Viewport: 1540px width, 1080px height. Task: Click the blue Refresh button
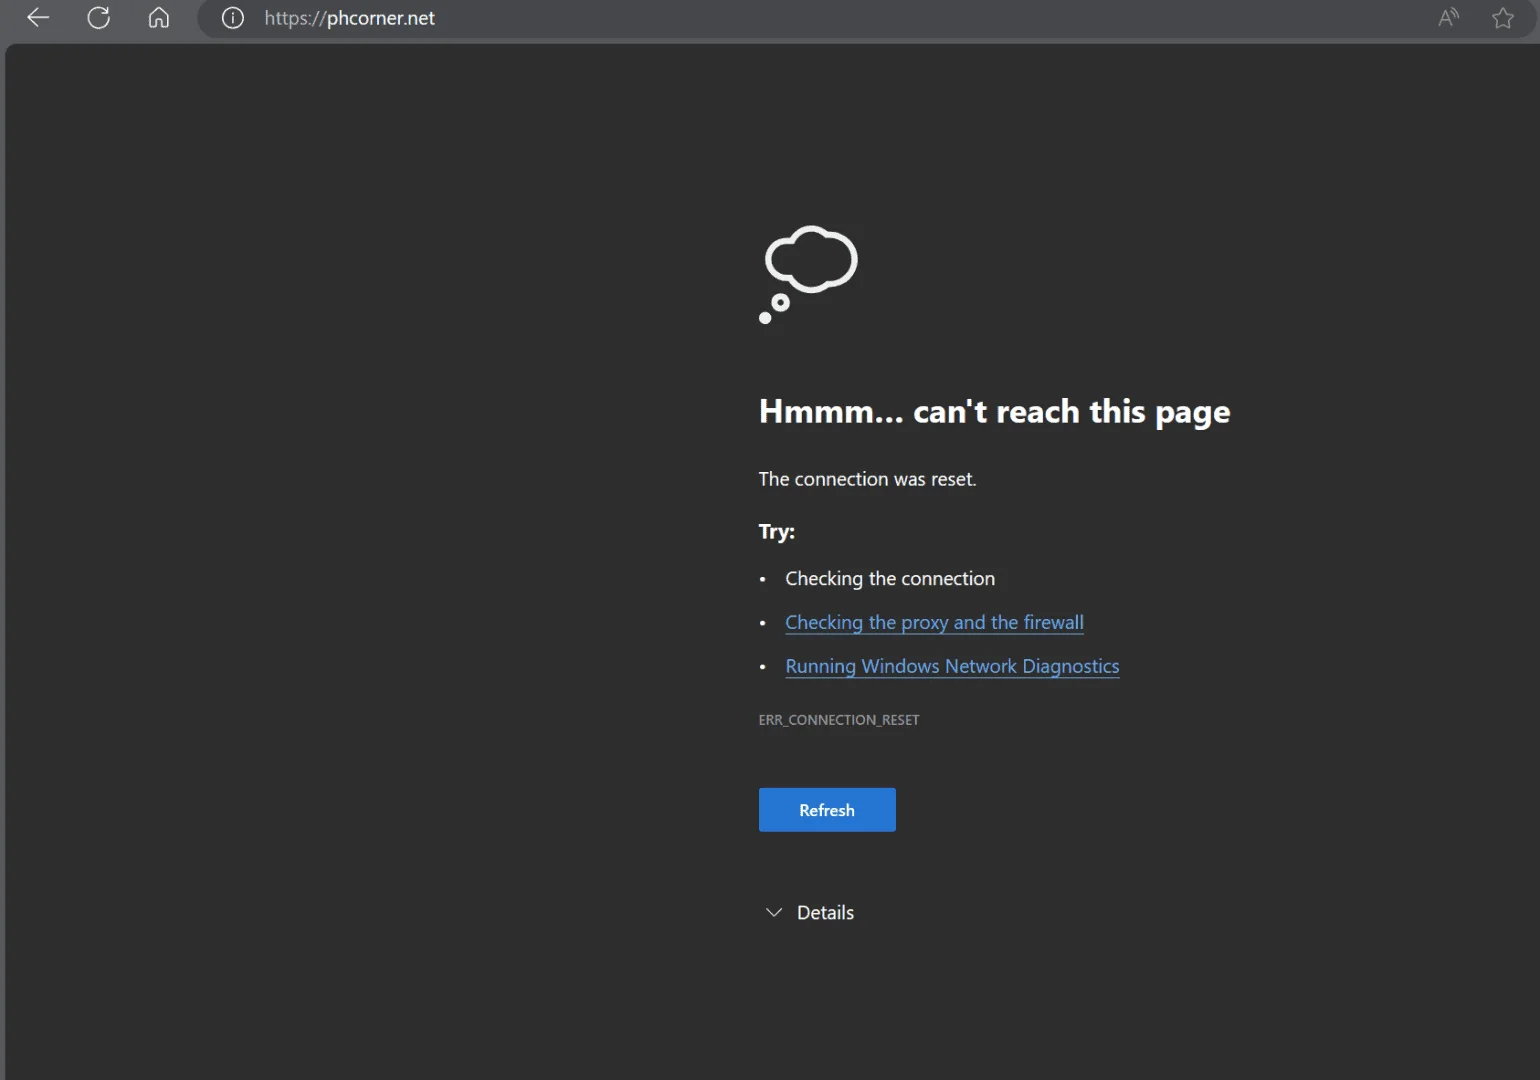tap(827, 810)
